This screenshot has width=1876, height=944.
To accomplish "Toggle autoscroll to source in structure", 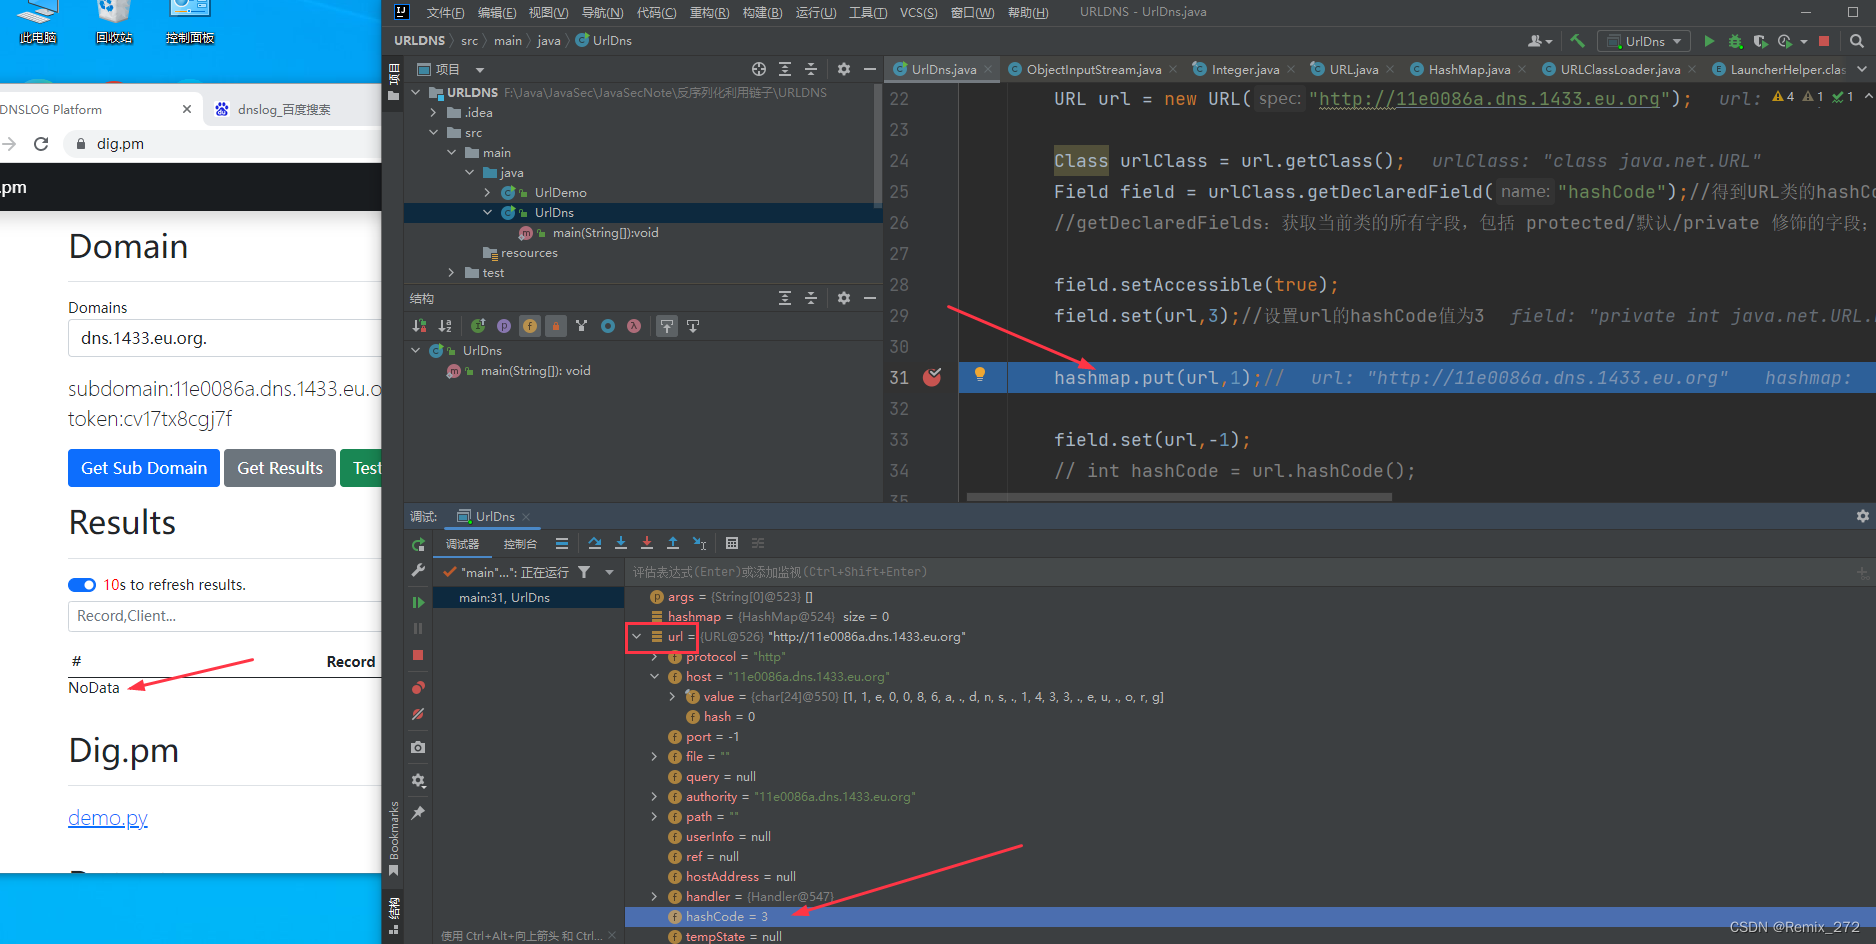I will [667, 326].
